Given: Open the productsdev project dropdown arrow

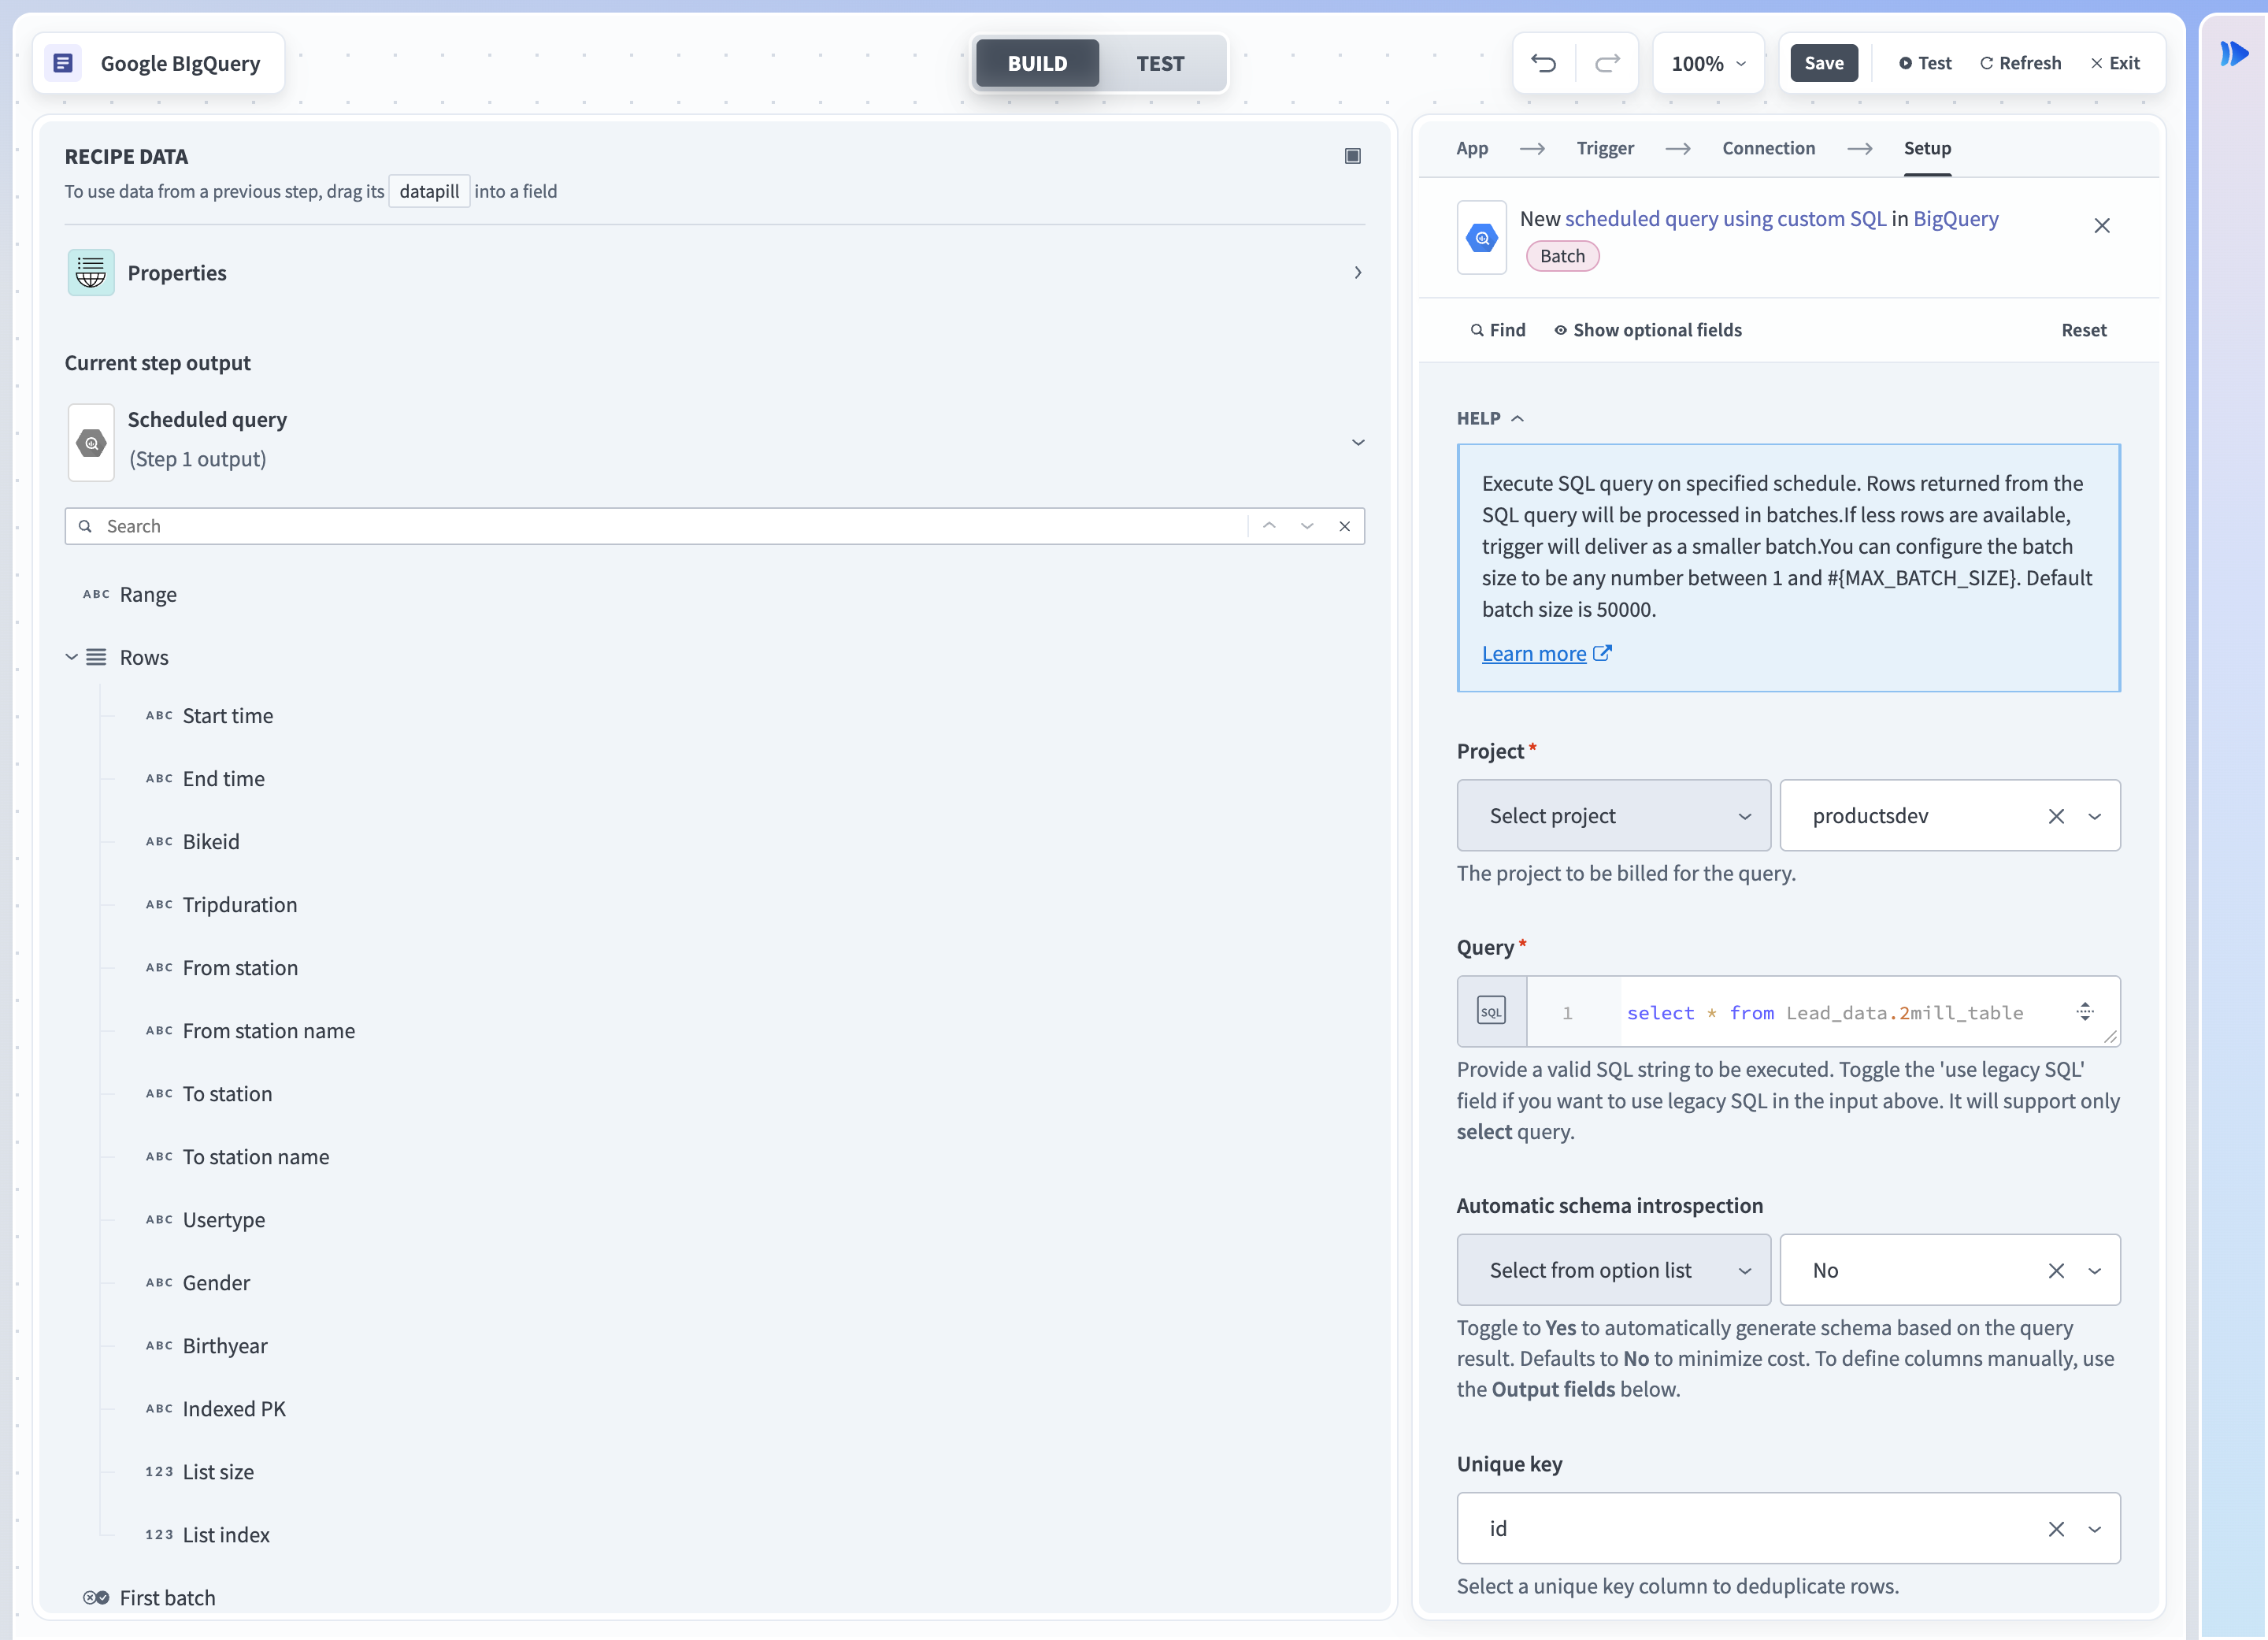Looking at the screenshot, I should pyautogui.click(x=2094, y=816).
